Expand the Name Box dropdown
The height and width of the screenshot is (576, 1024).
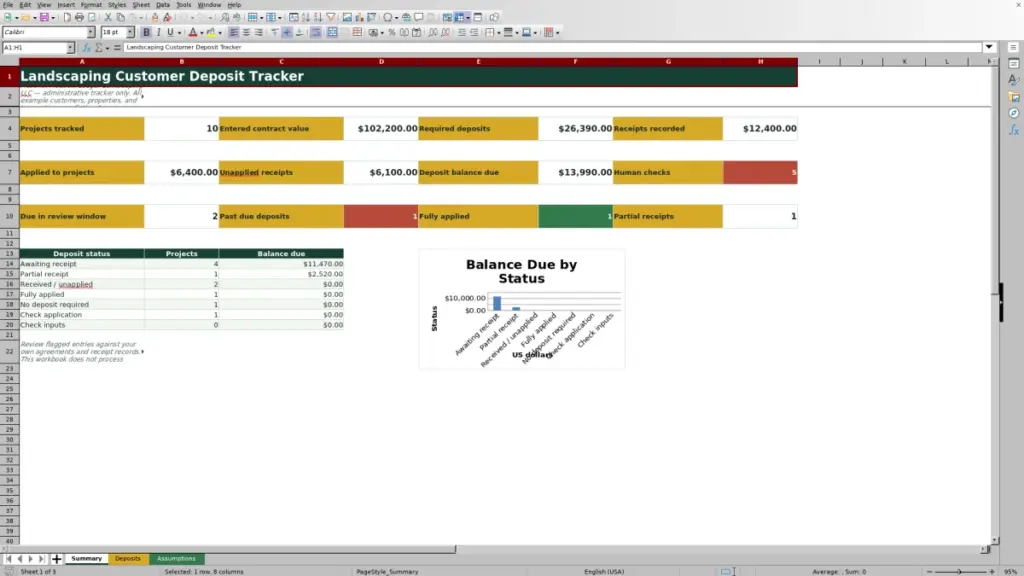(x=70, y=48)
